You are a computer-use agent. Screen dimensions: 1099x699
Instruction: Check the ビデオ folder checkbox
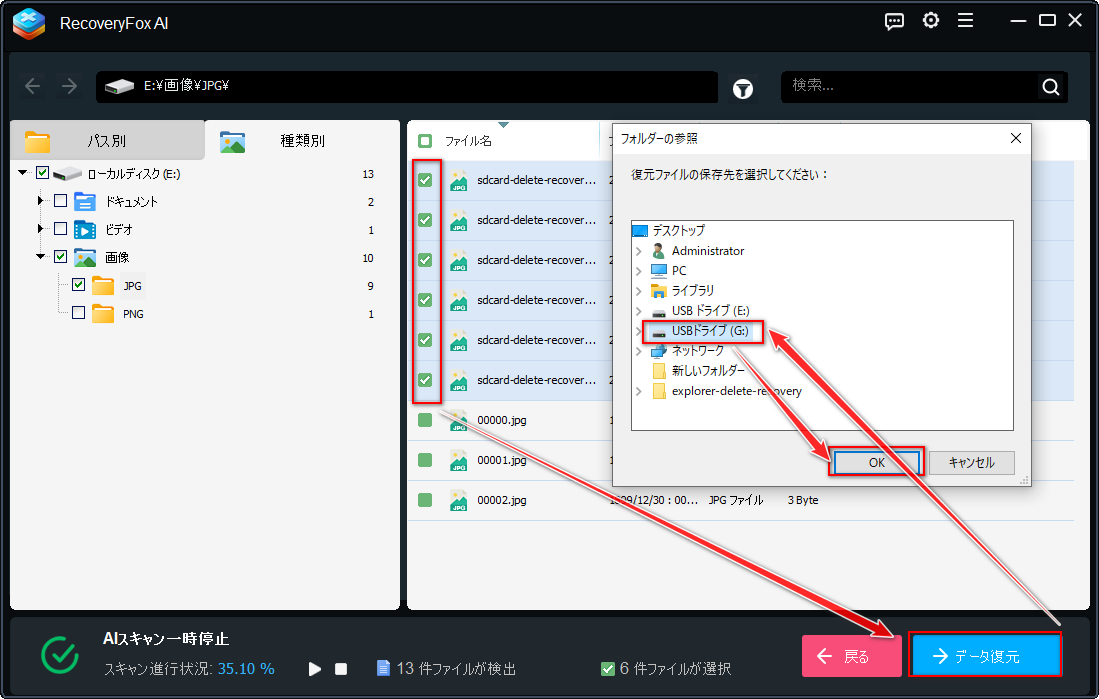pyautogui.click(x=60, y=229)
